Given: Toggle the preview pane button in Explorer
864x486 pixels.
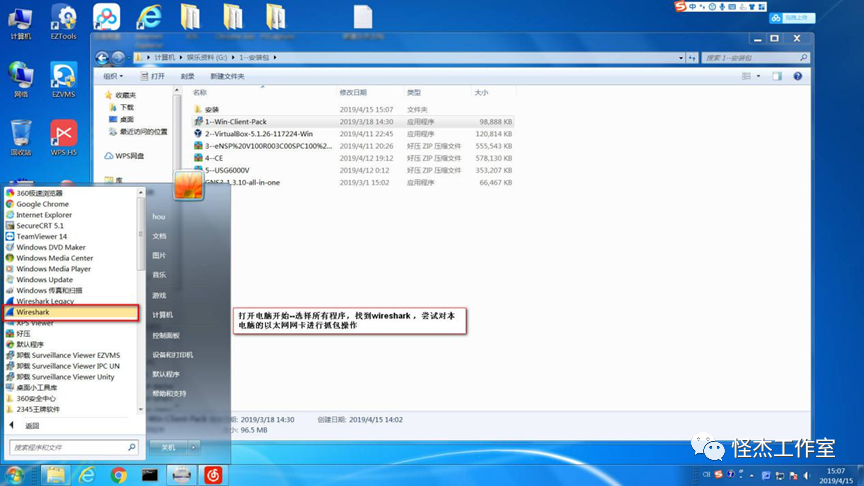Looking at the screenshot, I should pyautogui.click(x=775, y=76).
